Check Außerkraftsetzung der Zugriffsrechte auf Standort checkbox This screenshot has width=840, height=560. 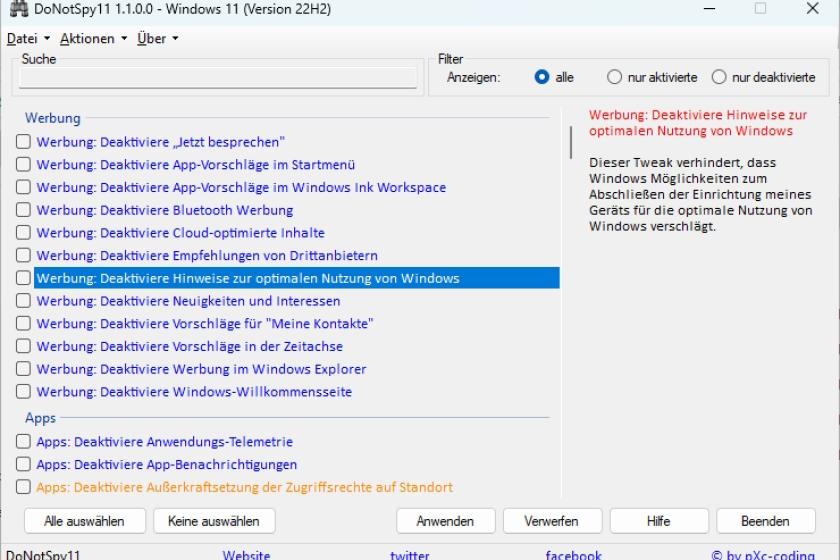click(23, 487)
